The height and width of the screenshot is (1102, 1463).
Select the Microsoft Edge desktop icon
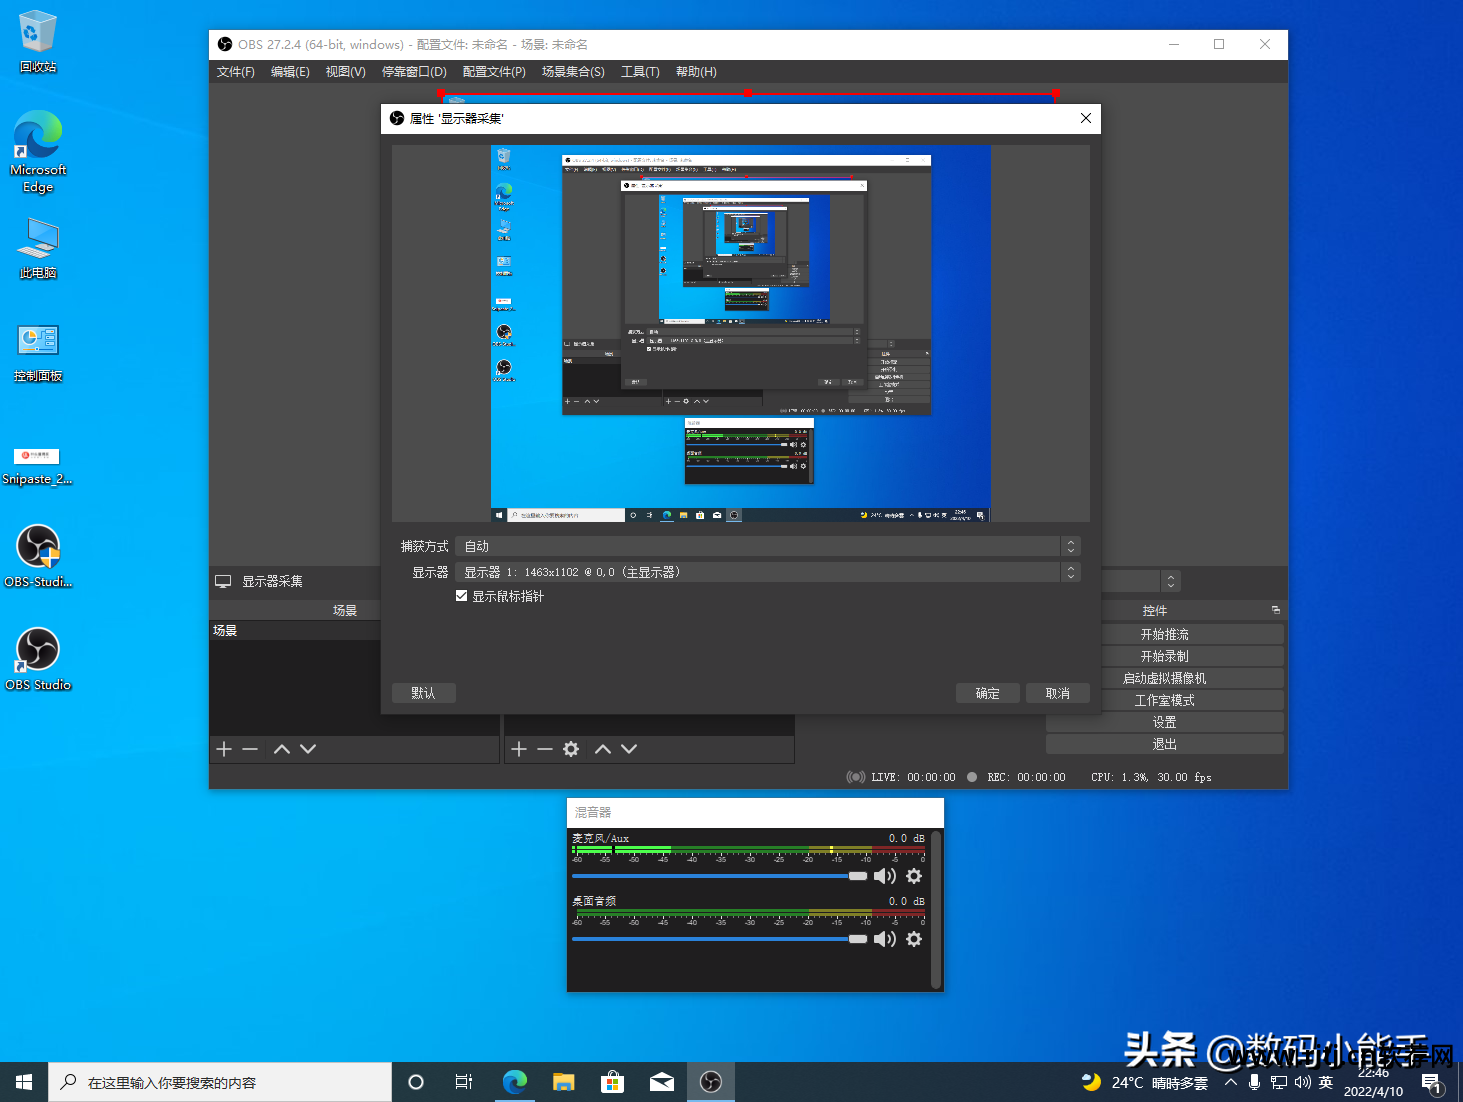pyautogui.click(x=38, y=152)
